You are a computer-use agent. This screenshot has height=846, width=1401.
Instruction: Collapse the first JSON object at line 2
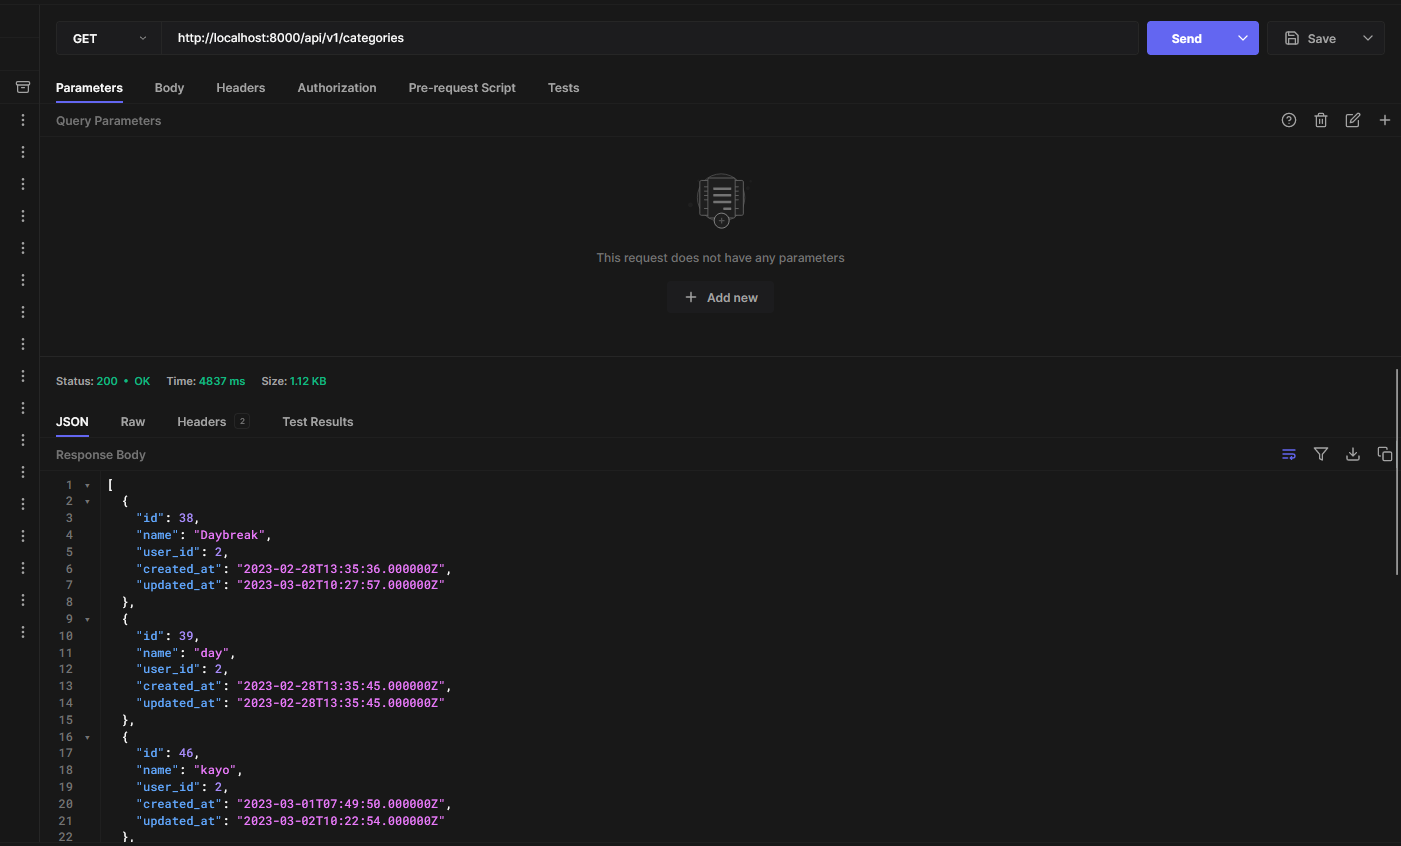(x=86, y=500)
